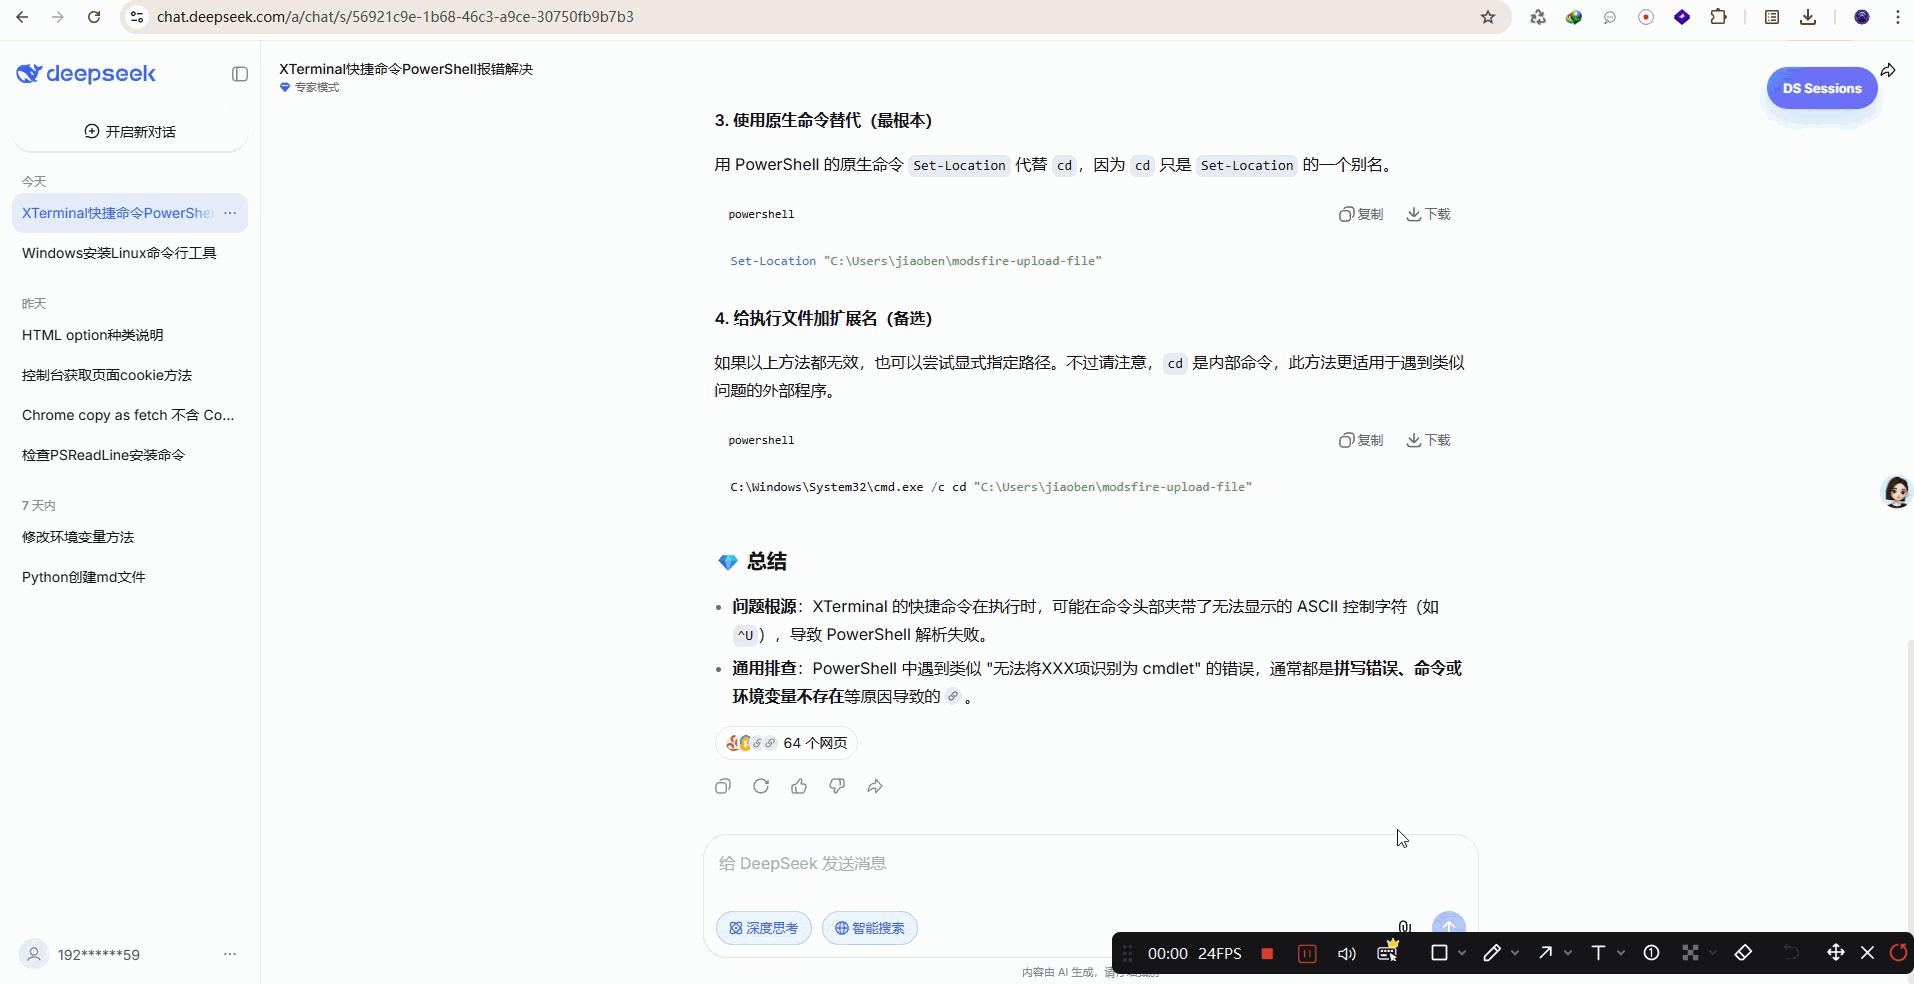Focus the 给 DeepSeek 发送消息 input
The width and height of the screenshot is (1914, 984).
[x=1090, y=864]
